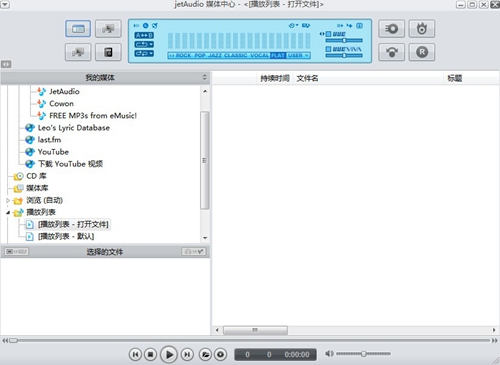500x365 pixels.
Task: Collapse the 播放列表 node
Action: 8,212
